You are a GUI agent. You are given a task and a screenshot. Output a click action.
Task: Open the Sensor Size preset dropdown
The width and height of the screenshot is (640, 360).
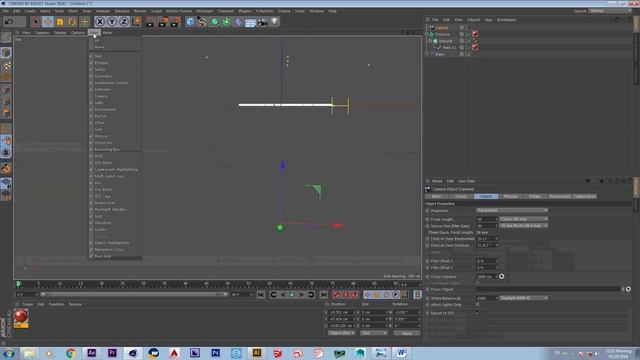(524, 226)
